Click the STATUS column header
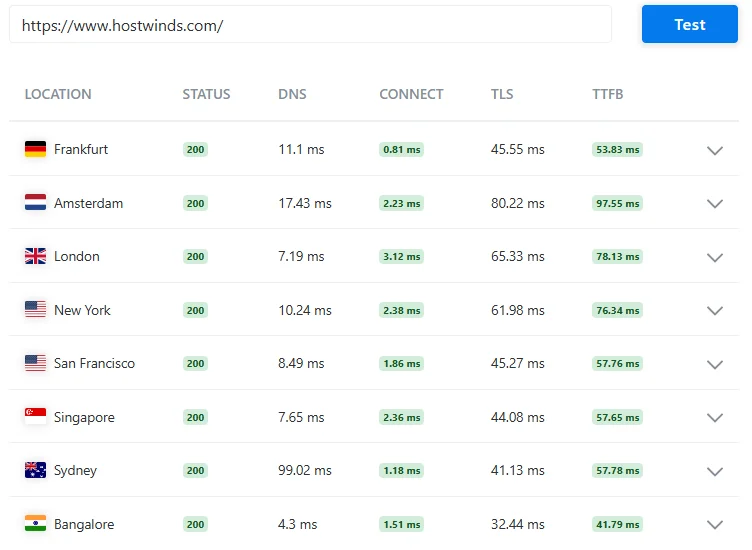The height and width of the screenshot is (550, 752). coord(206,94)
